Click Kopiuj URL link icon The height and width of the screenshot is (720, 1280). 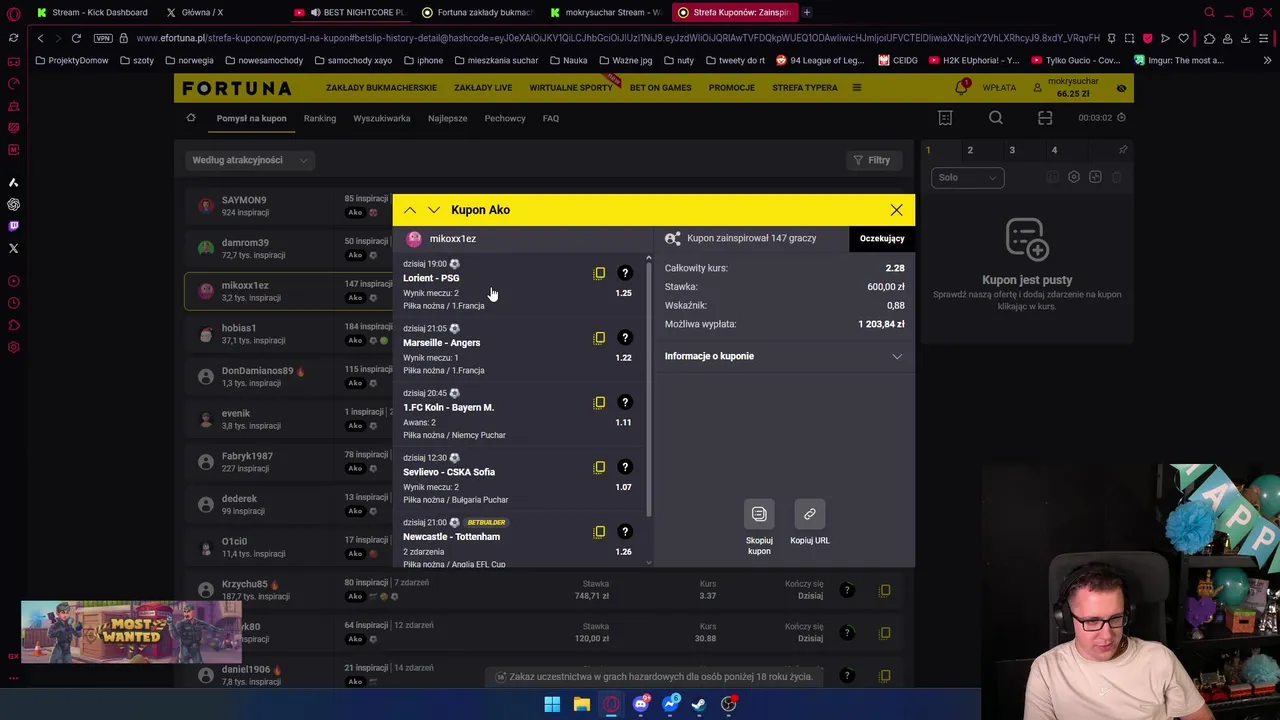pyautogui.click(x=809, y=514)
